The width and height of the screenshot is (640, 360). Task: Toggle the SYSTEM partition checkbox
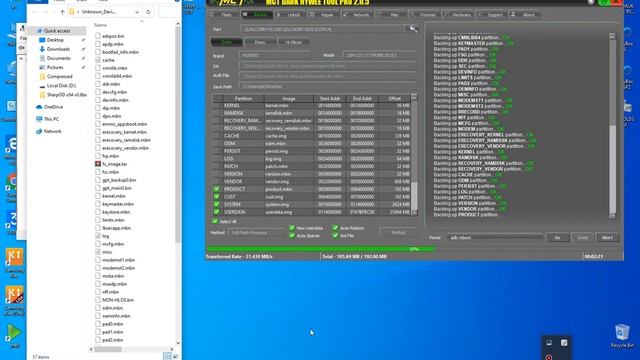point(216,204)
